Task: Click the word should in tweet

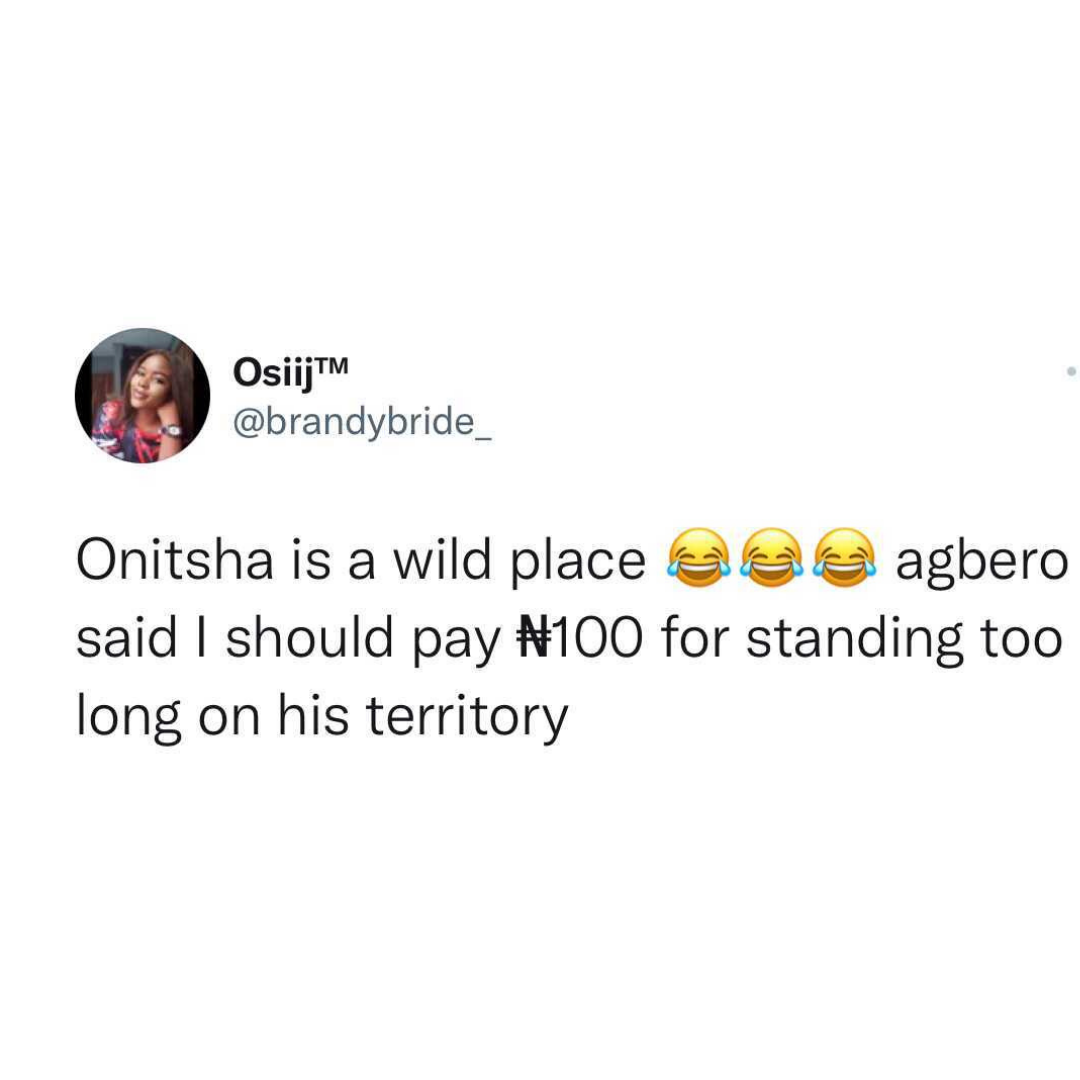Action: pos(310,636)
